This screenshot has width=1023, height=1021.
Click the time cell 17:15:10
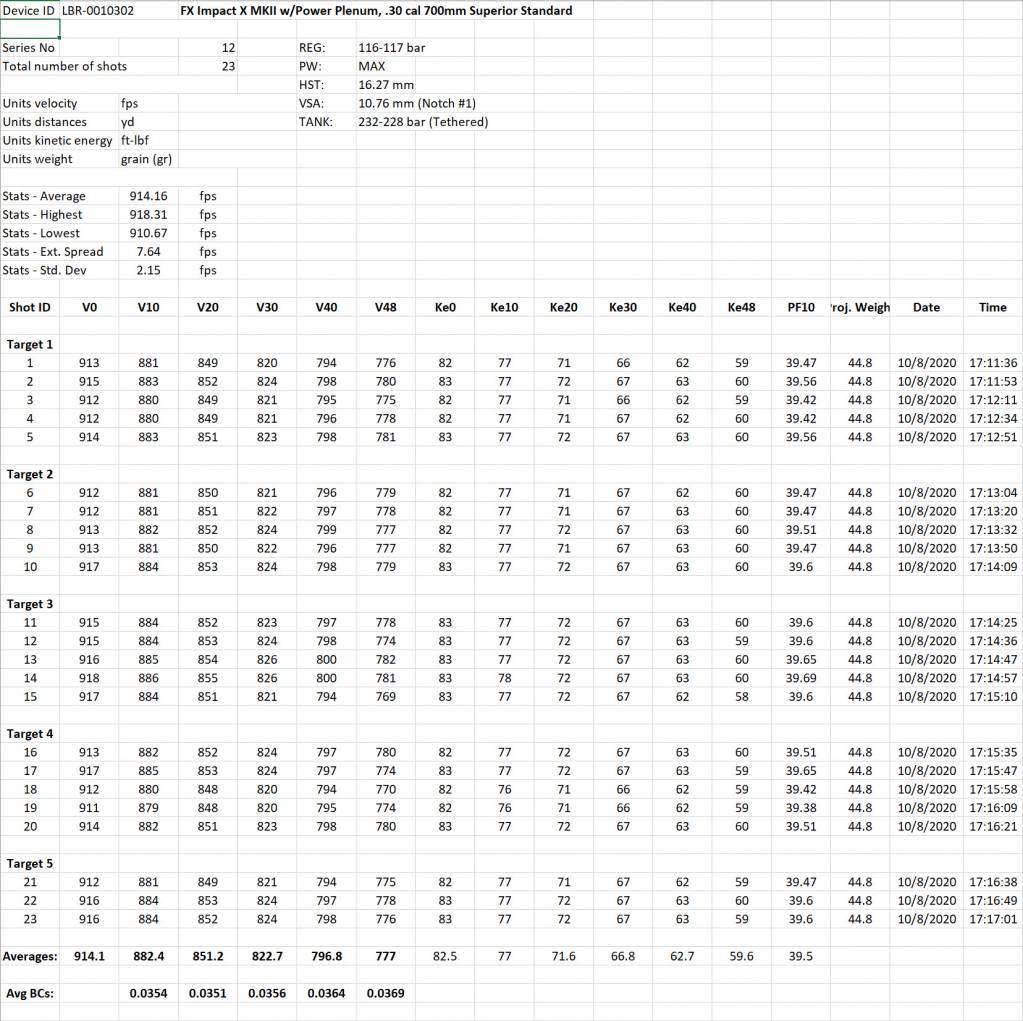993,696
